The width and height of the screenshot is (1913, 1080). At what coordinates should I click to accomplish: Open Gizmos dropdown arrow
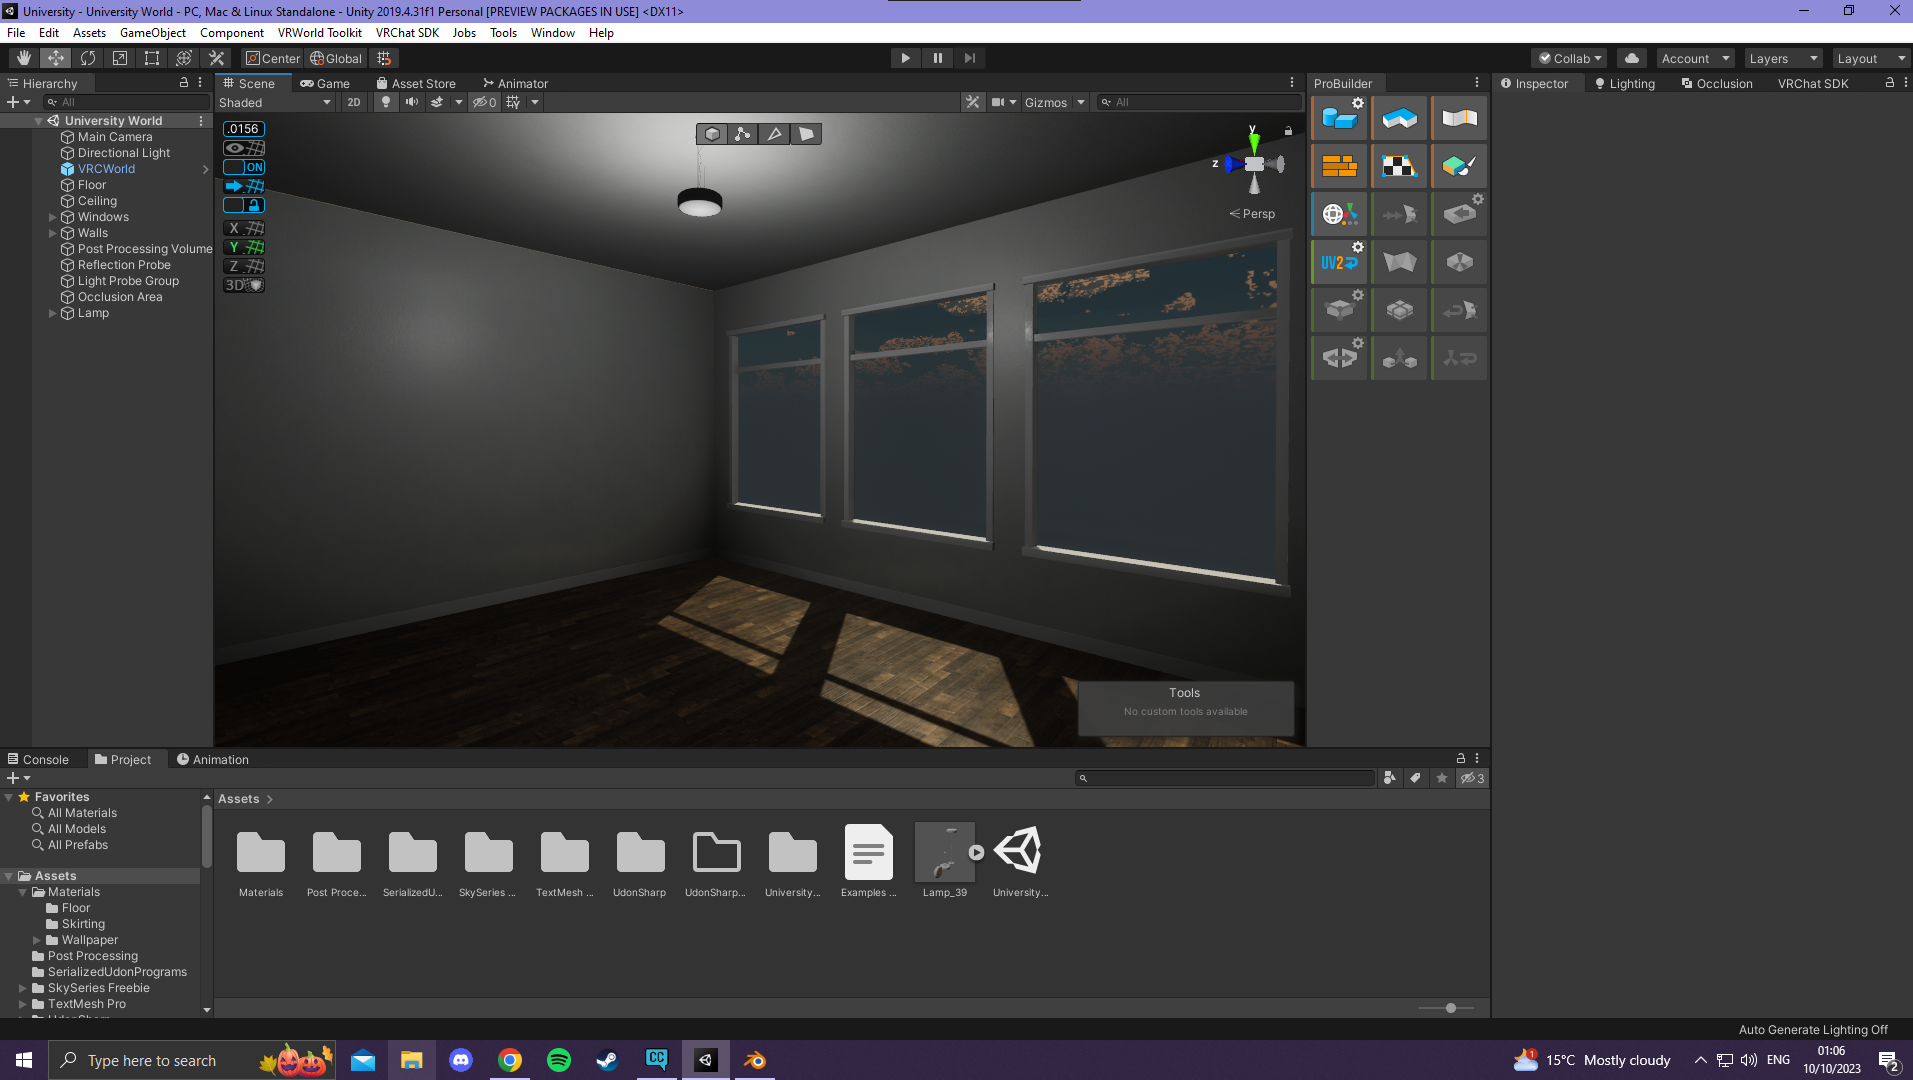(1081, 102)
